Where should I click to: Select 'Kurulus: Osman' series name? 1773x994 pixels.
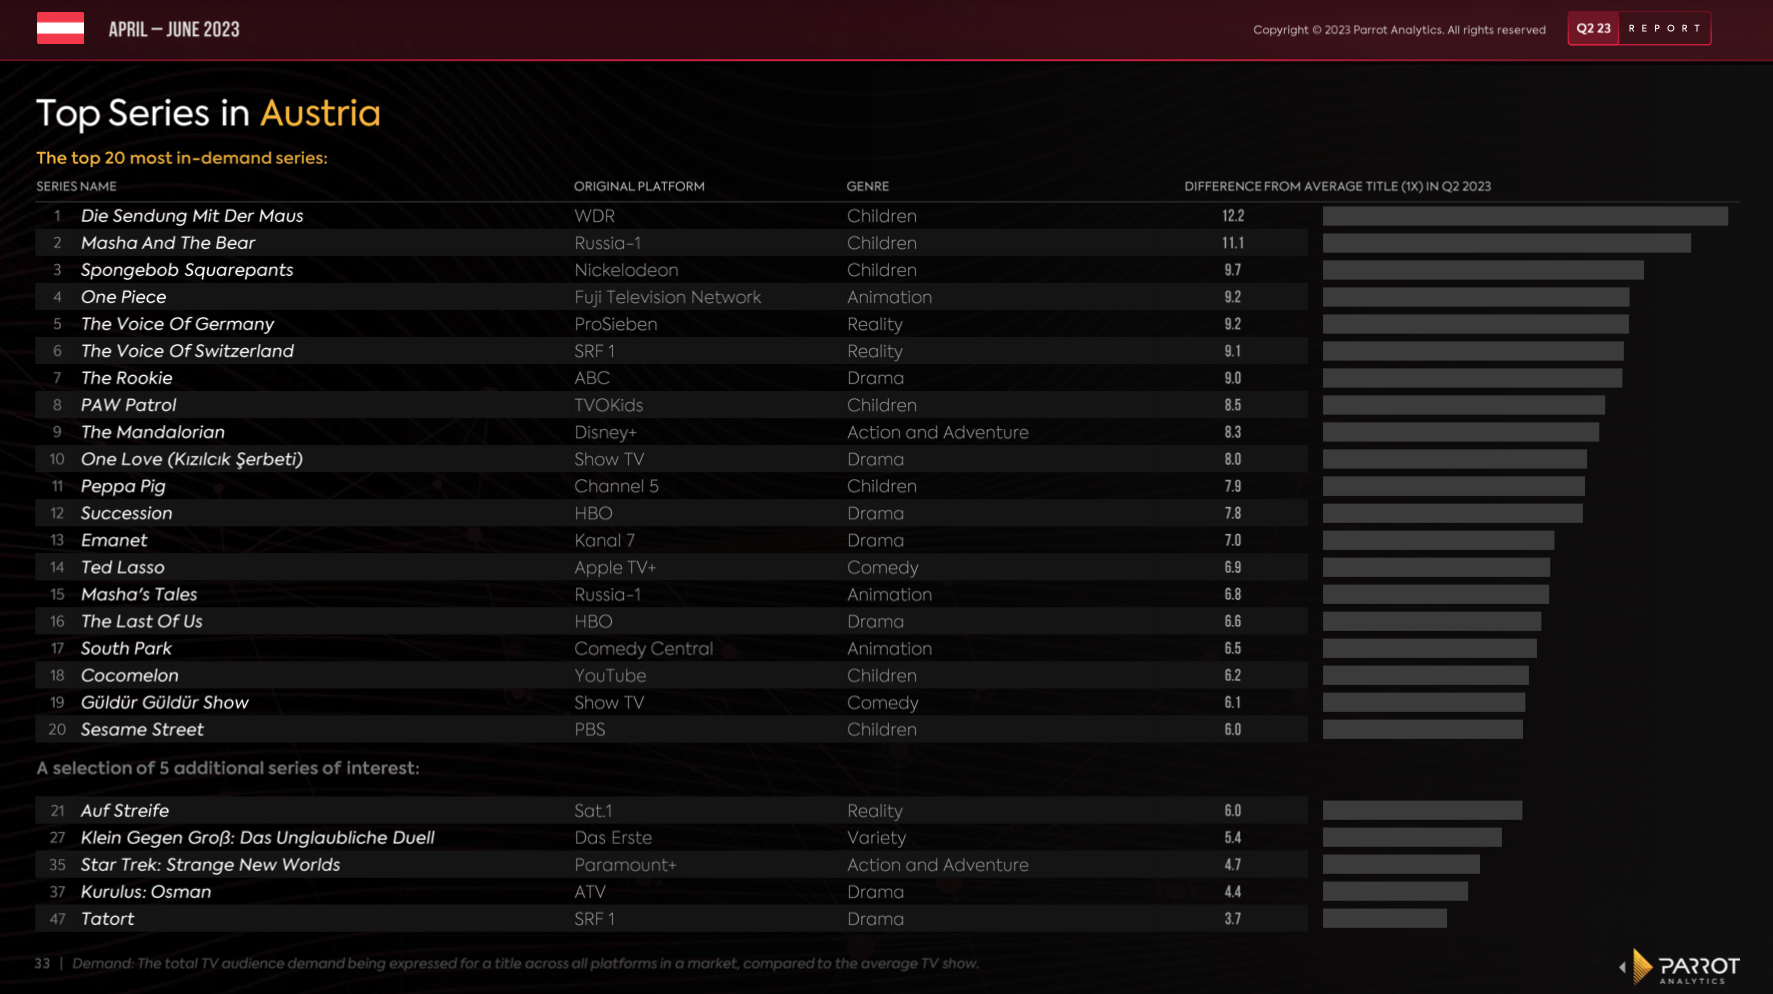tap(146, 891)
